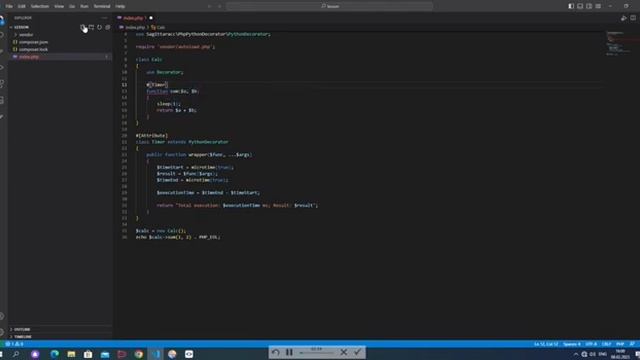Viewport: 640px width, 360px height.
Task: Click line and column status item
Action: 546,344
